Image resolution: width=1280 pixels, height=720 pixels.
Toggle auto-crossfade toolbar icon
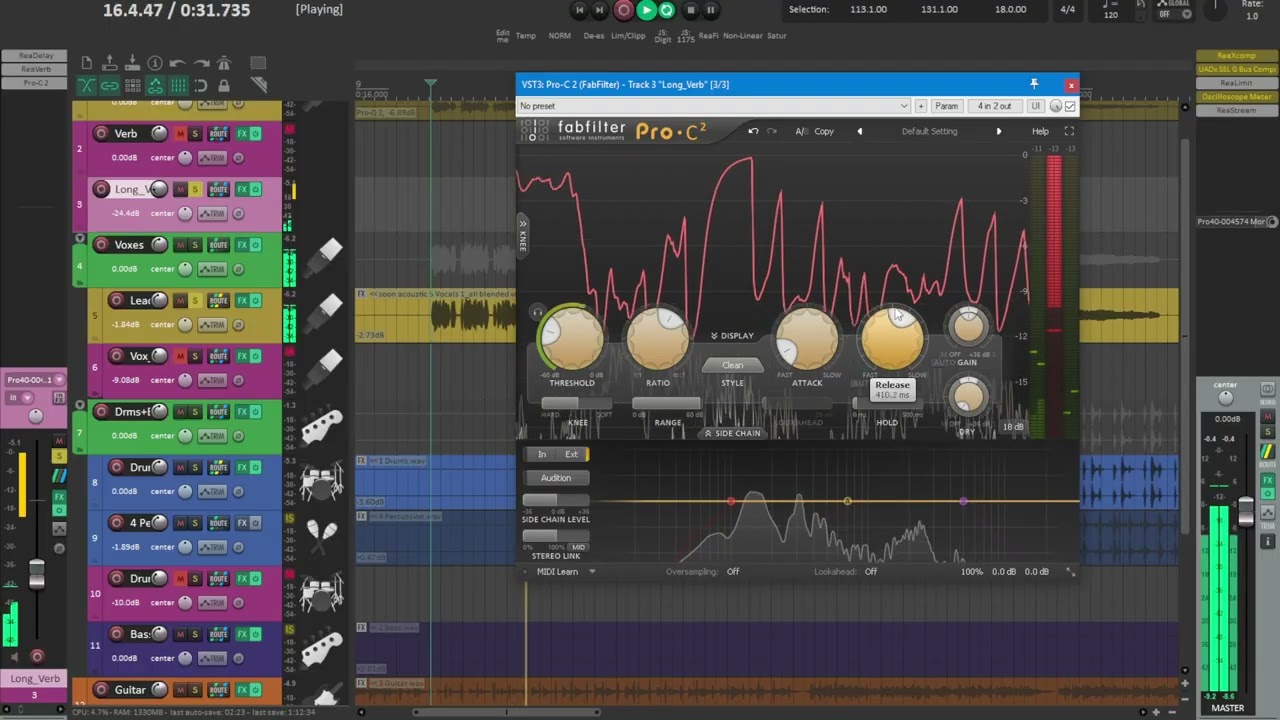pyautogui.click(x=87, y=86)
